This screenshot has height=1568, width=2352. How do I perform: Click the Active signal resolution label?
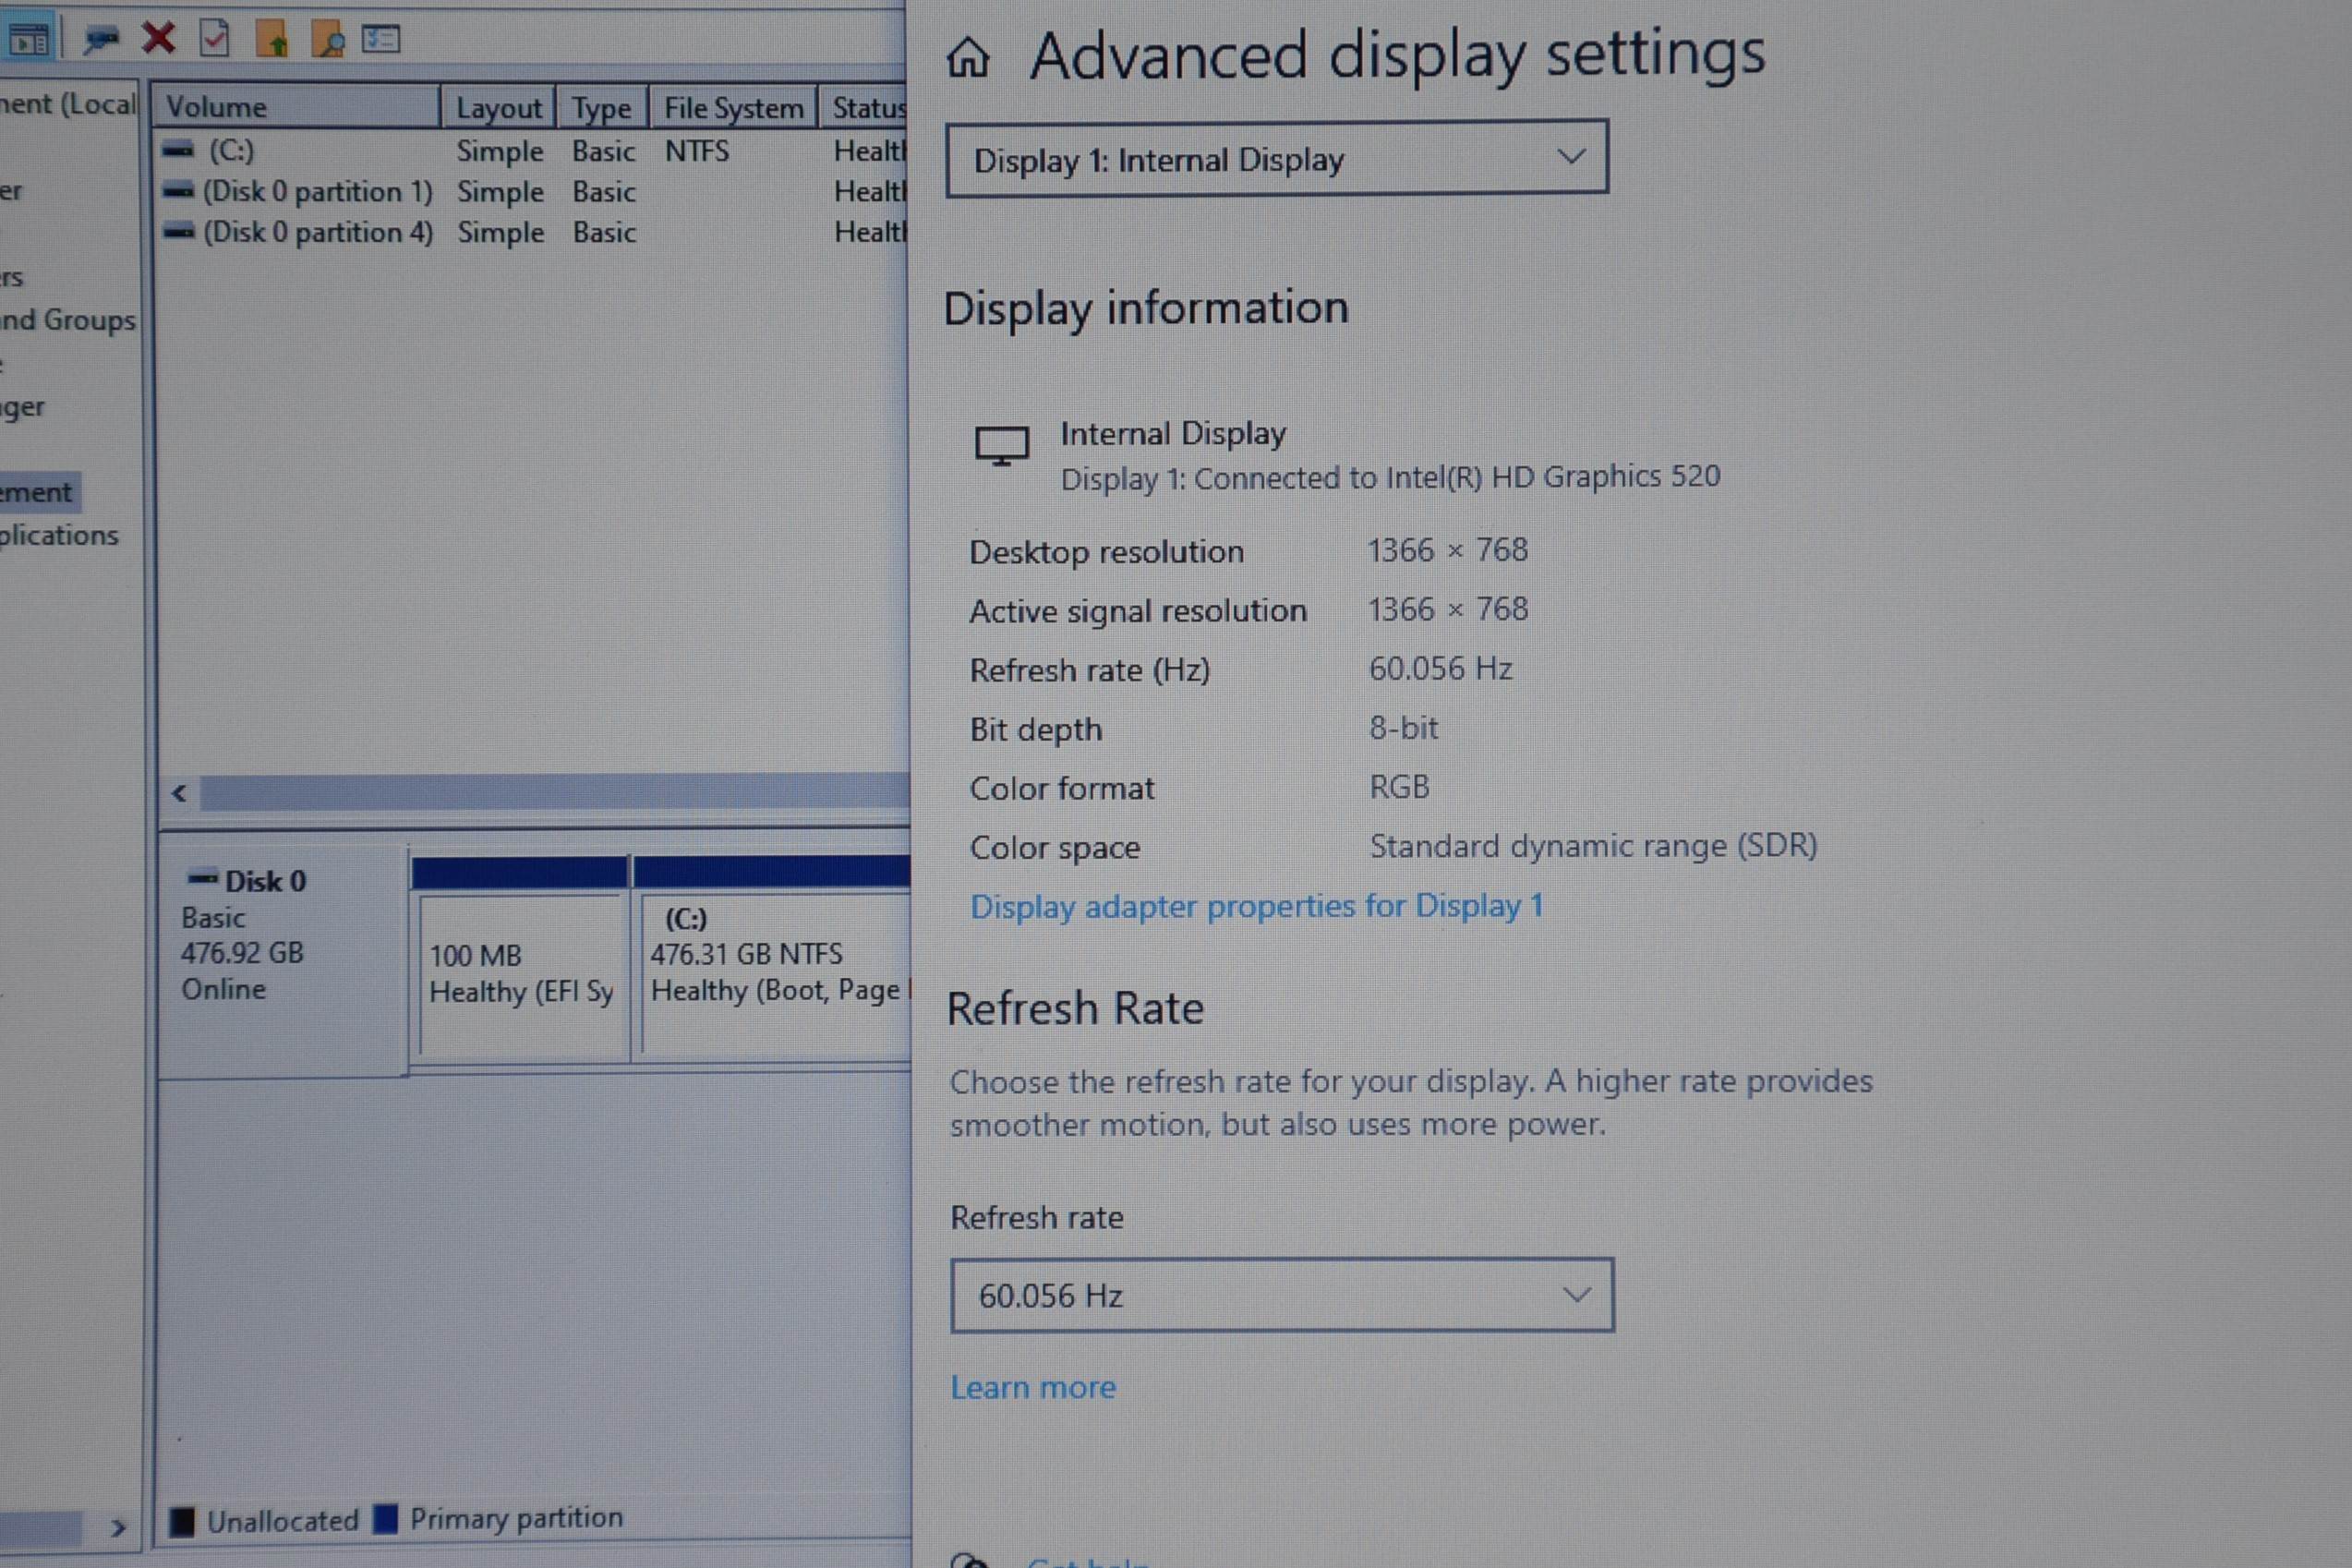(1138, 610)
